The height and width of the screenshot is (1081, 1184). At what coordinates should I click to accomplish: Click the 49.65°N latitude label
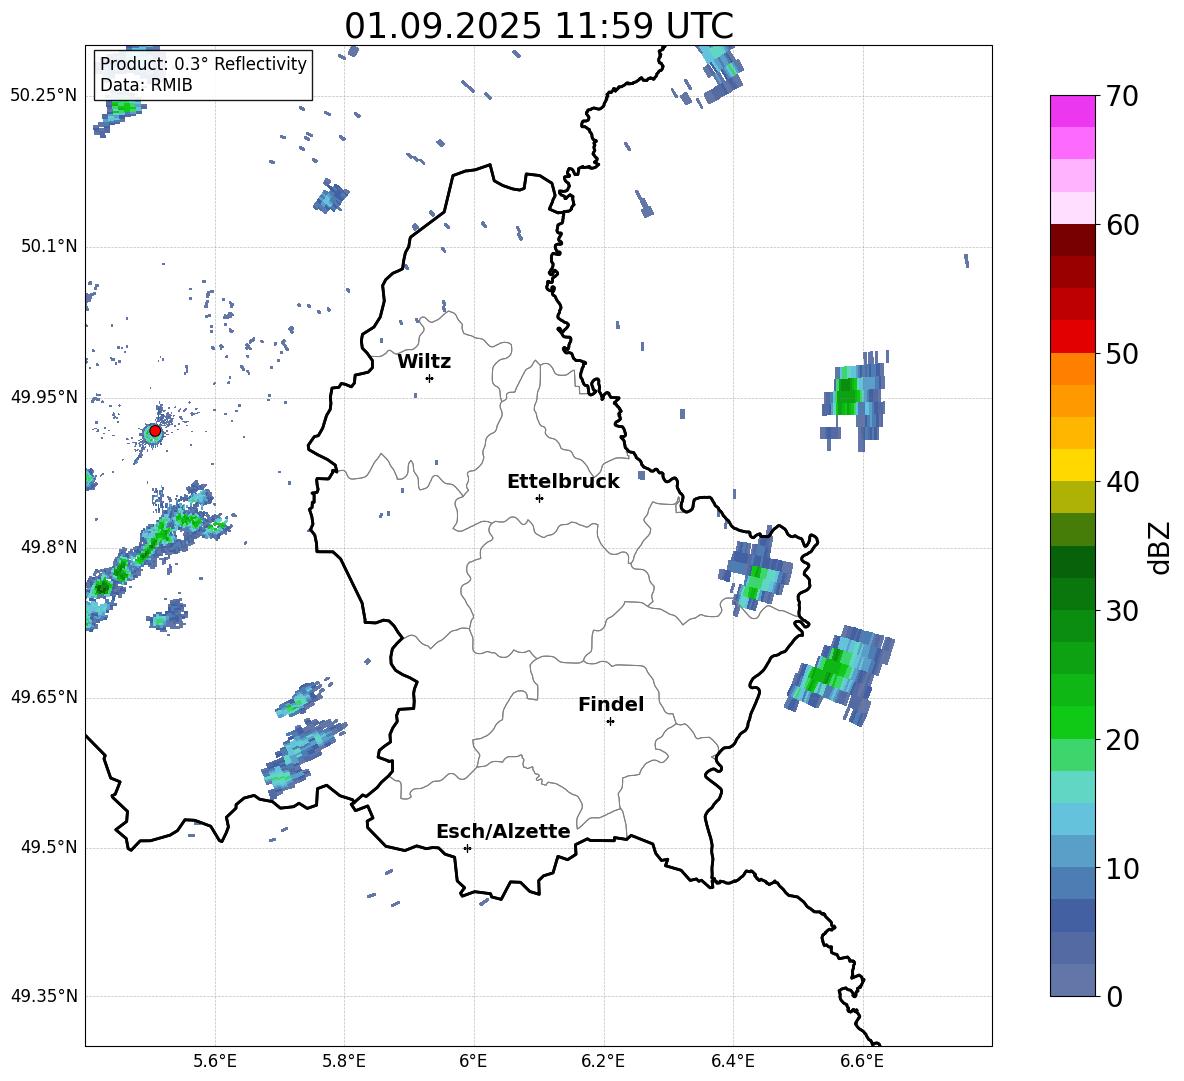click(43, 697)
